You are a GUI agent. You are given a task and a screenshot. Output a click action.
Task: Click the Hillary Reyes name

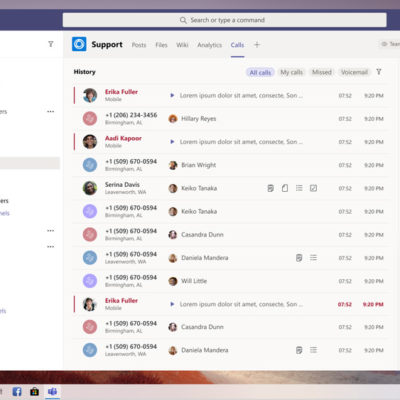tap(199, 119)
